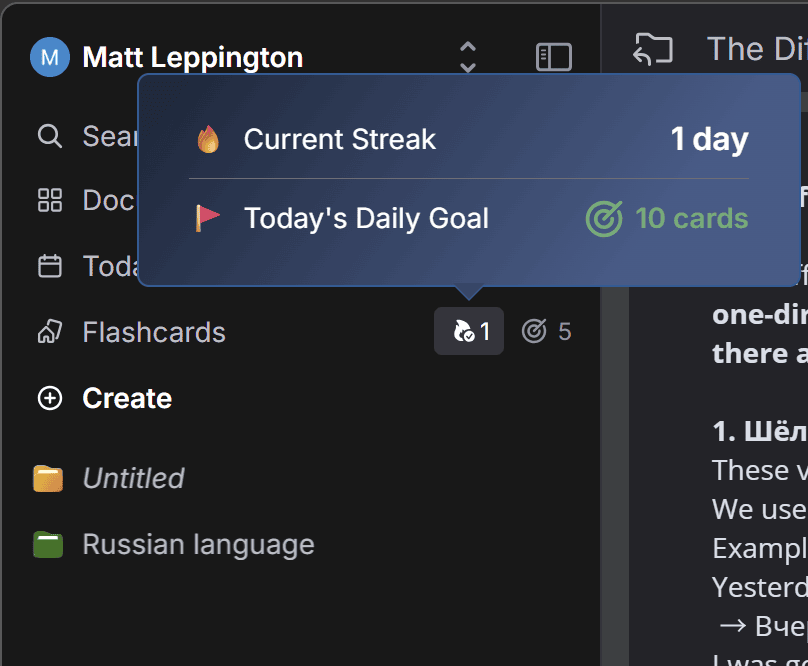Click the Current Streak row in popup

[x=469, y=139]
